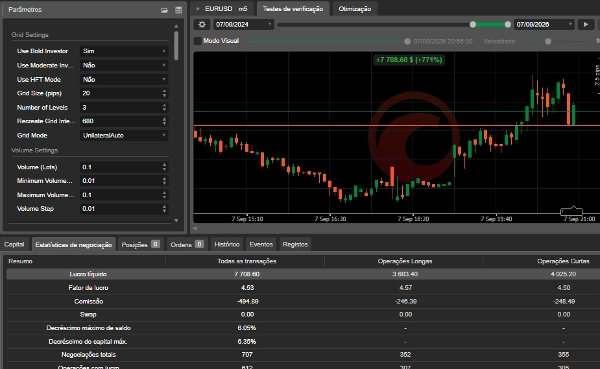Viewport: 600px width, 369px height.
Task: Open the Registos tab
Action: pyautogui.click(x=295, y=244)
